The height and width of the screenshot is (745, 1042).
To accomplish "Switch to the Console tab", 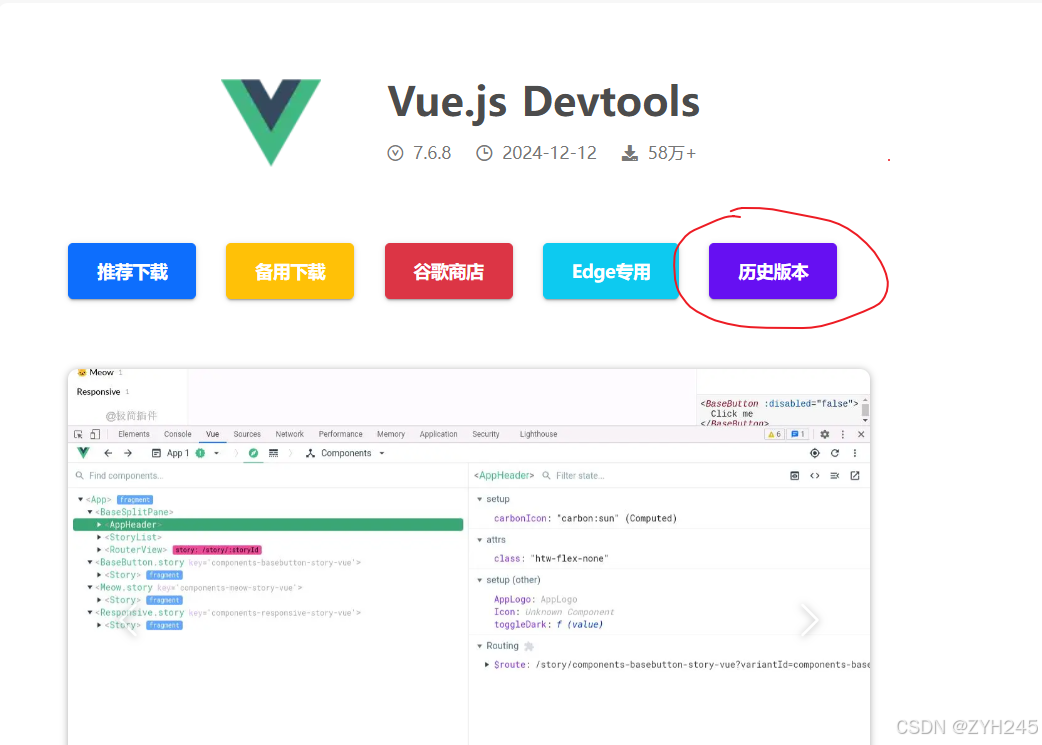I will coord(177,434).
